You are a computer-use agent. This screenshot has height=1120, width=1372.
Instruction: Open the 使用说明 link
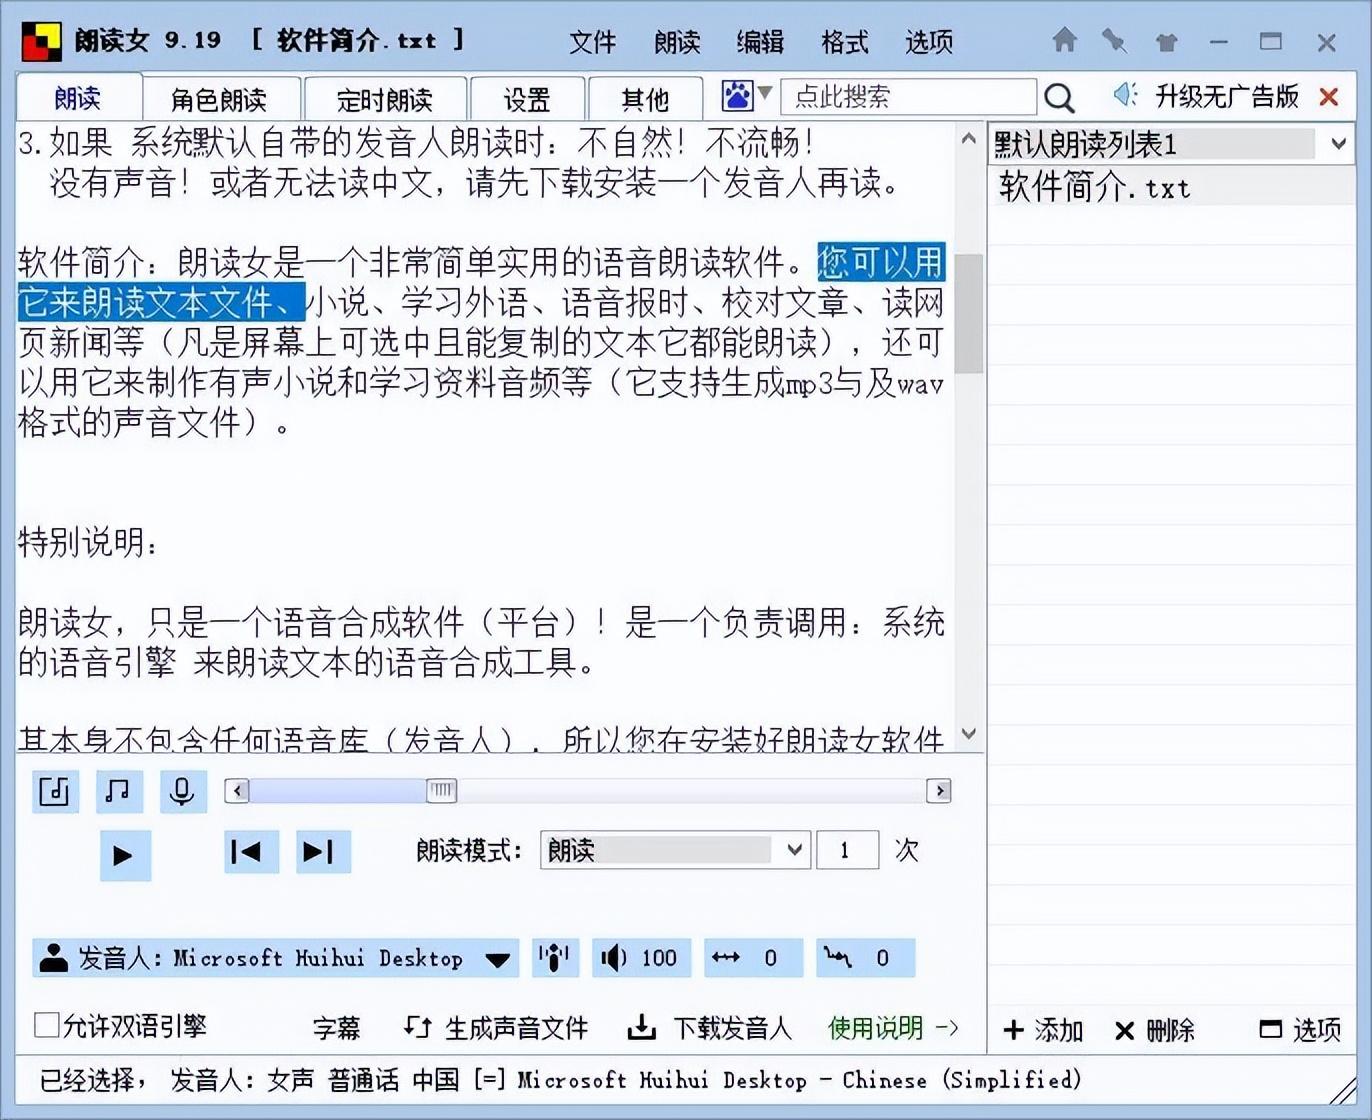pos(893,1028)
